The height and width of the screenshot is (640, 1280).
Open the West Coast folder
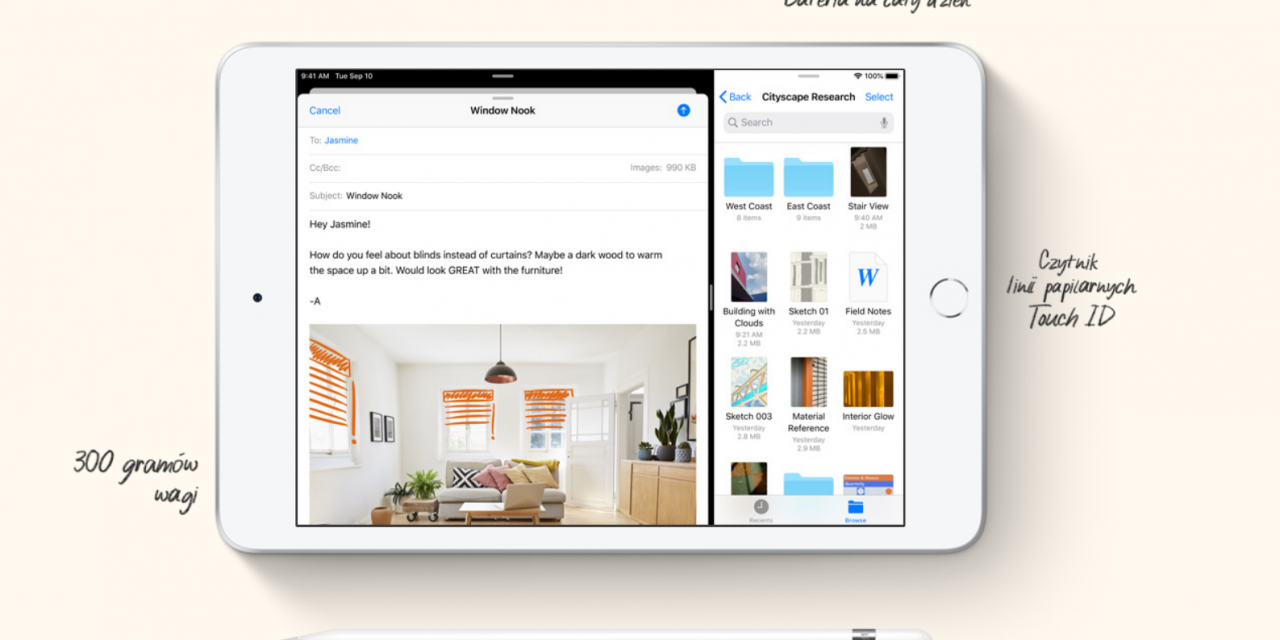point(748,180)
